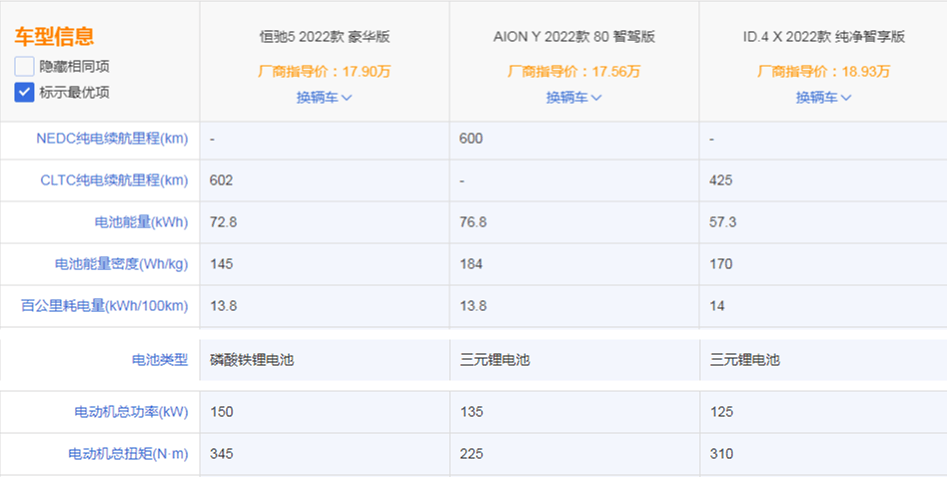Select the CLTC纯电续航里程(km) row label
This screenshot has width=947, height=477.
pyautogui.click(x=114, y=181)
